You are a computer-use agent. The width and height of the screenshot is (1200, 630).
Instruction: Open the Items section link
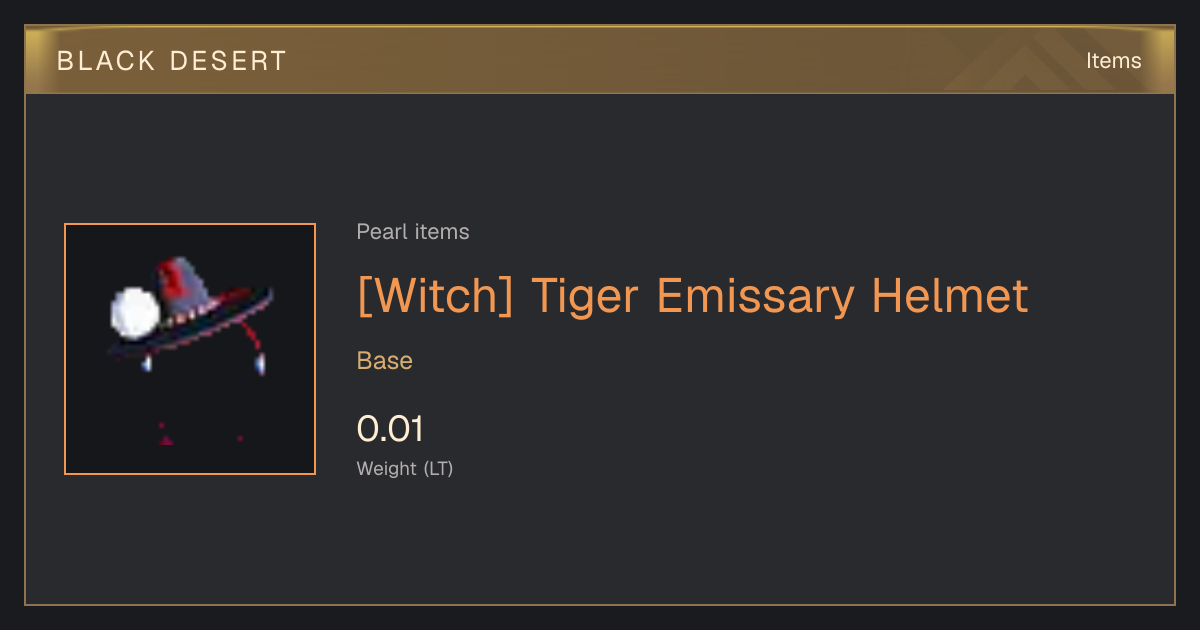[x=1114, y=61]
